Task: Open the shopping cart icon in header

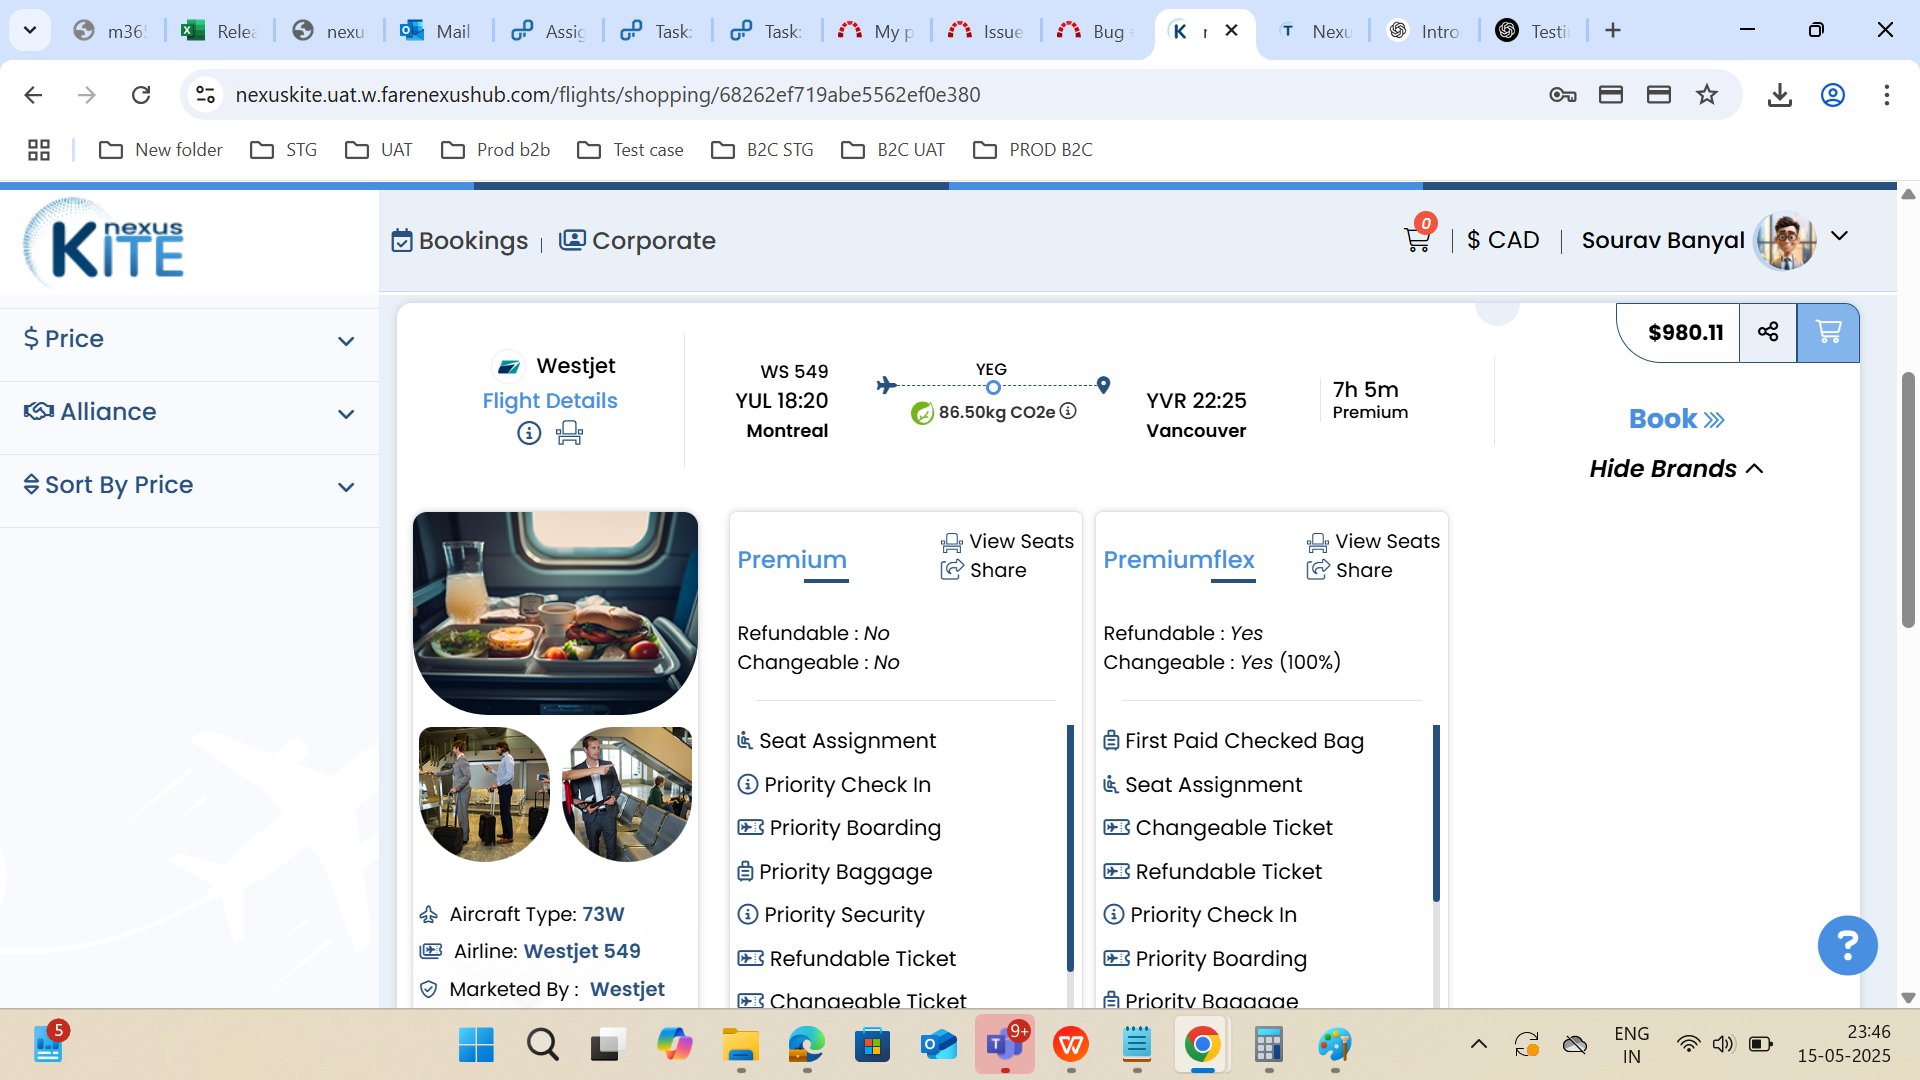Action: click(x=1416, y=240)
